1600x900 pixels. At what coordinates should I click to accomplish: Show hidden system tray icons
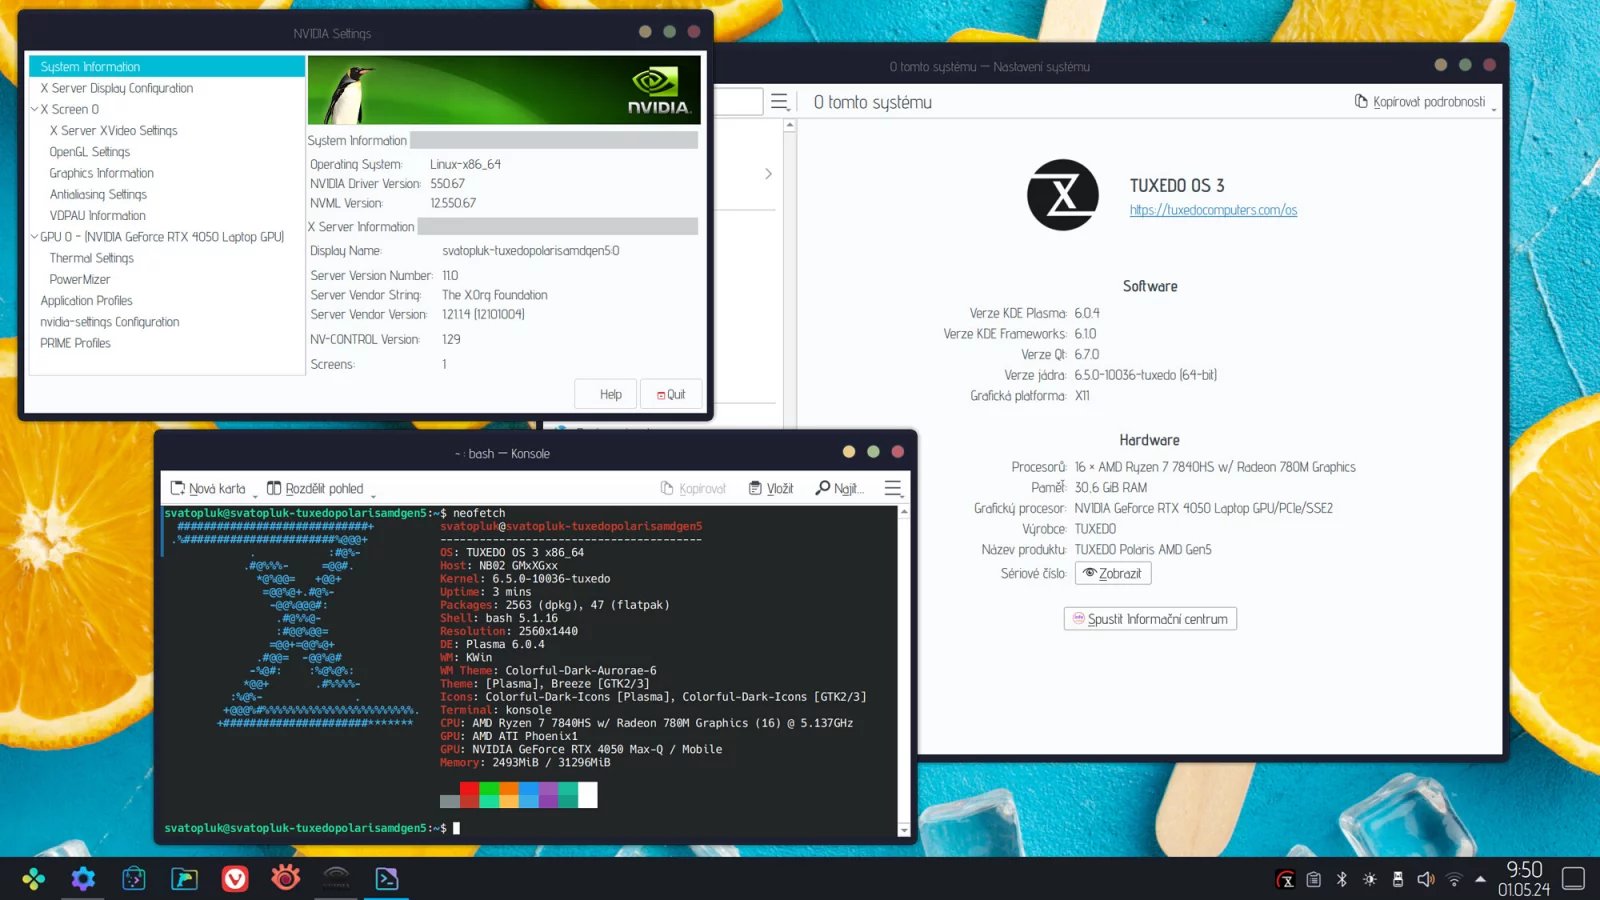click(x=1481, y=880)
